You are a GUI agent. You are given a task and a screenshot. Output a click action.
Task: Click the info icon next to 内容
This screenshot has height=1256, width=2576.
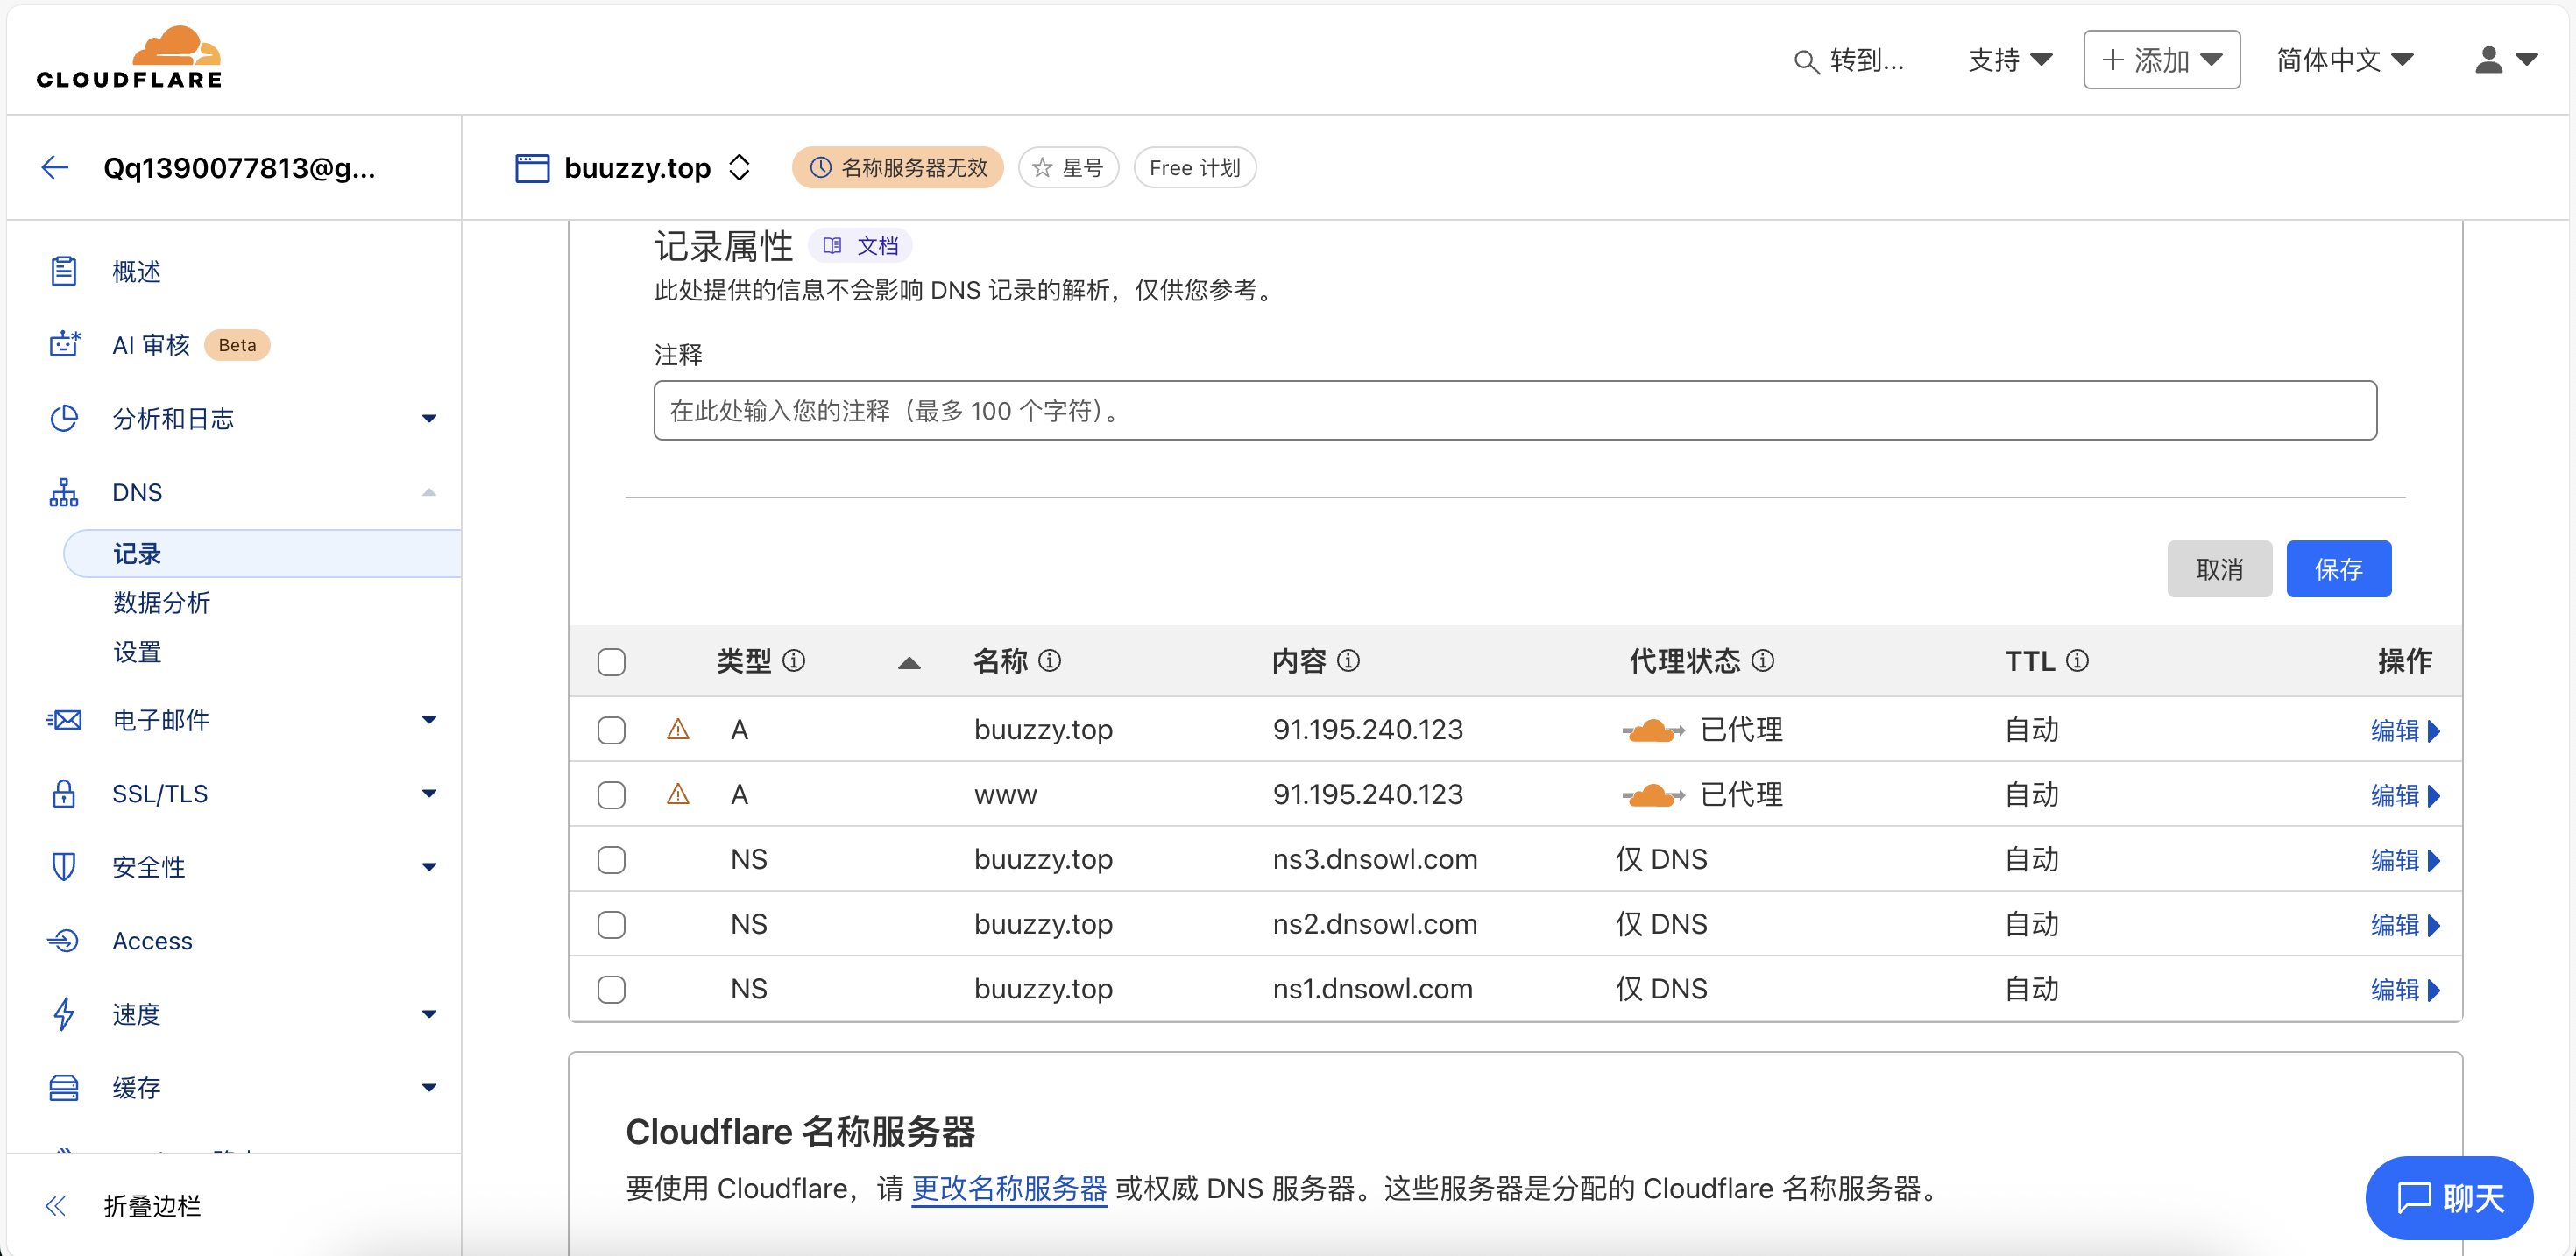[x=1348, y=660]
